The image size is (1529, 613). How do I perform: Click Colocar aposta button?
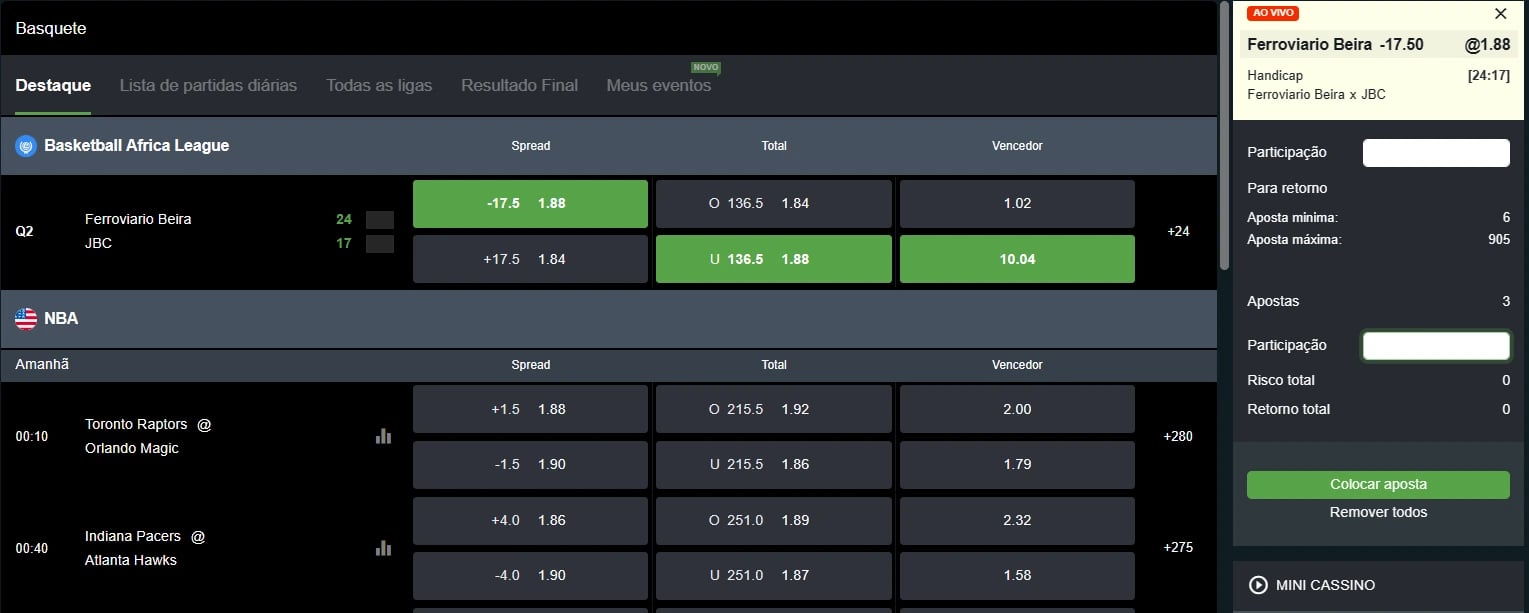[1378, 485]
